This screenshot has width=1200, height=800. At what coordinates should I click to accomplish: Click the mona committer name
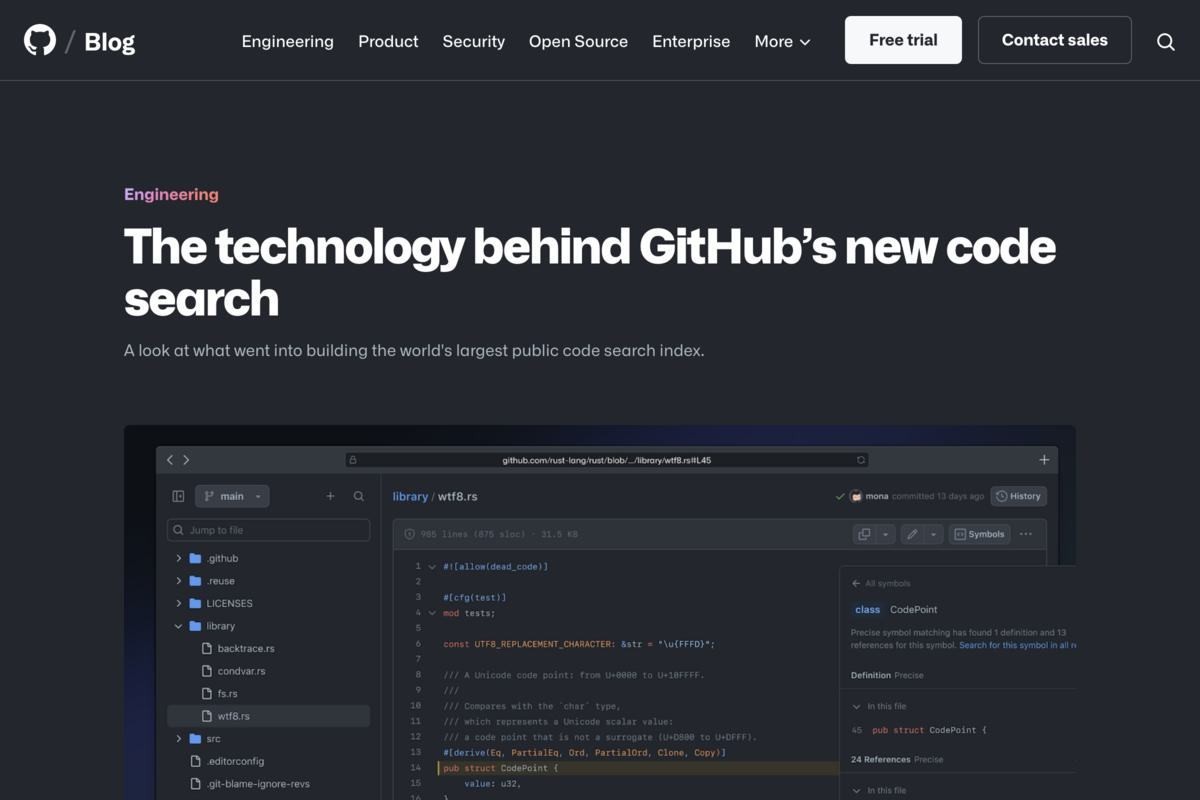click(x=877, y=496)
